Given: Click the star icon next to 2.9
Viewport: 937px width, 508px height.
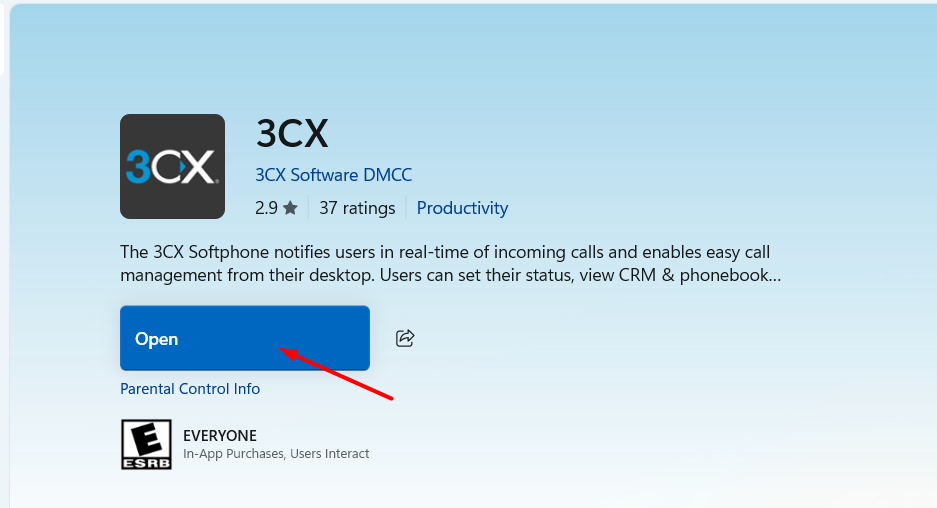Looking at the screenshot, I should click(290, 208).
